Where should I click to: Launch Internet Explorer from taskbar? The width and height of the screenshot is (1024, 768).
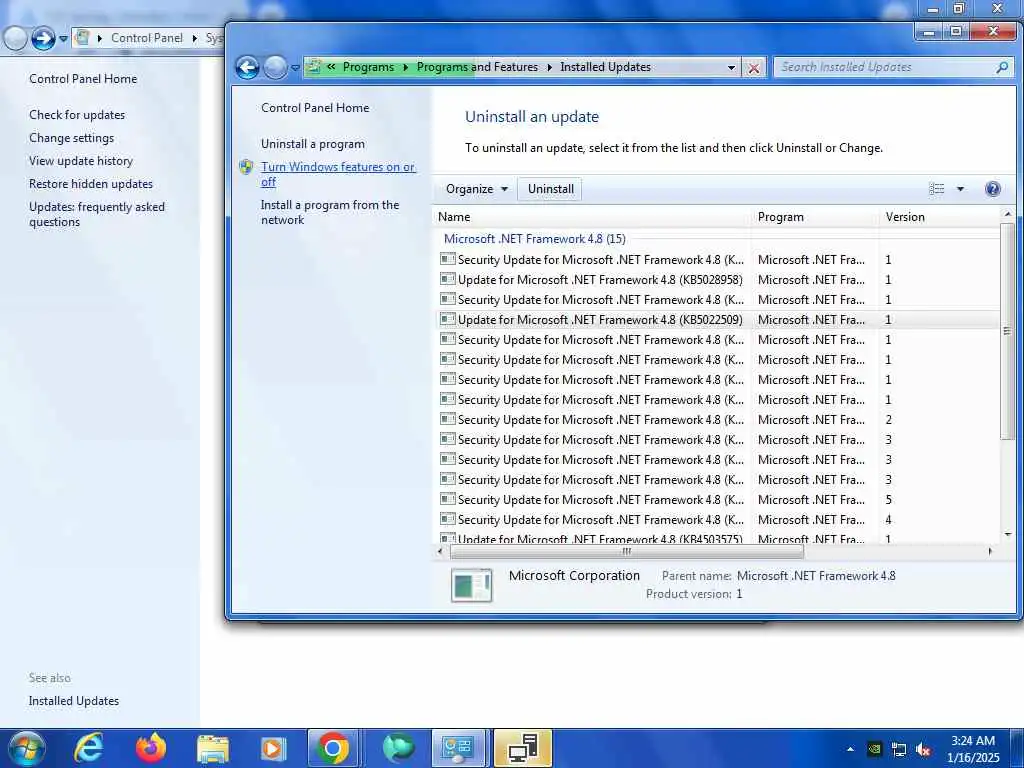[x=89, y=748]
